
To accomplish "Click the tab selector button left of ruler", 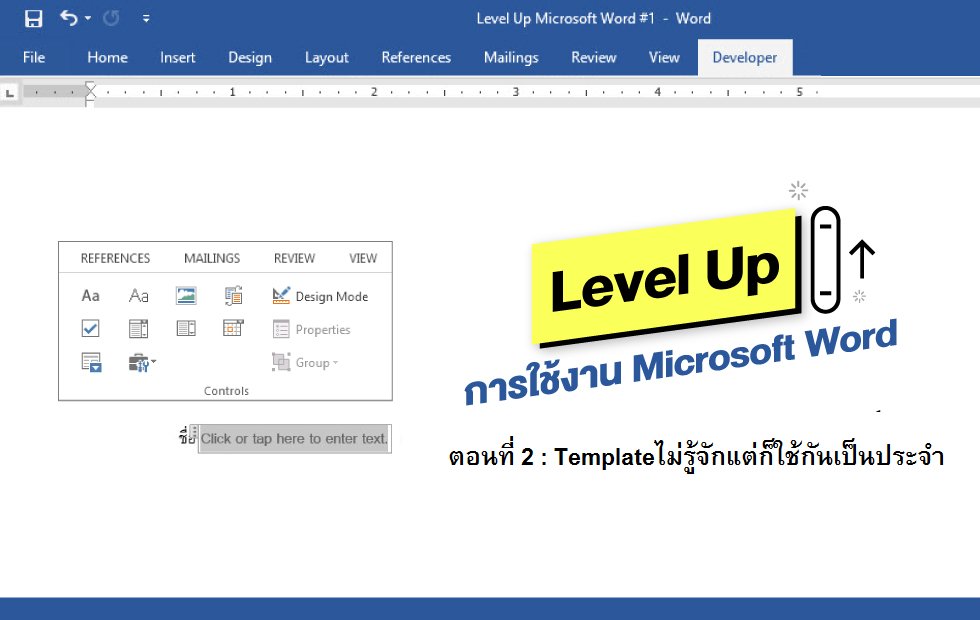I will pos(10,93).
